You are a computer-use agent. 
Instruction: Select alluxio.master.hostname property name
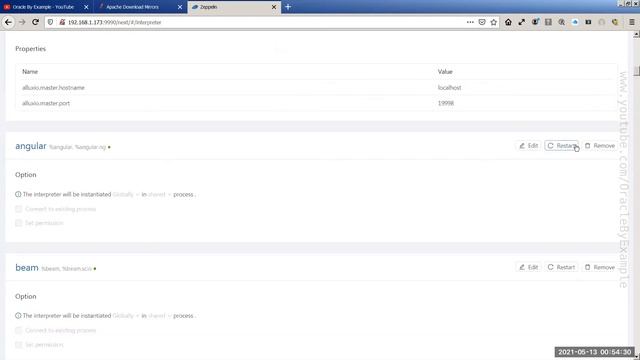coord(53,87)
